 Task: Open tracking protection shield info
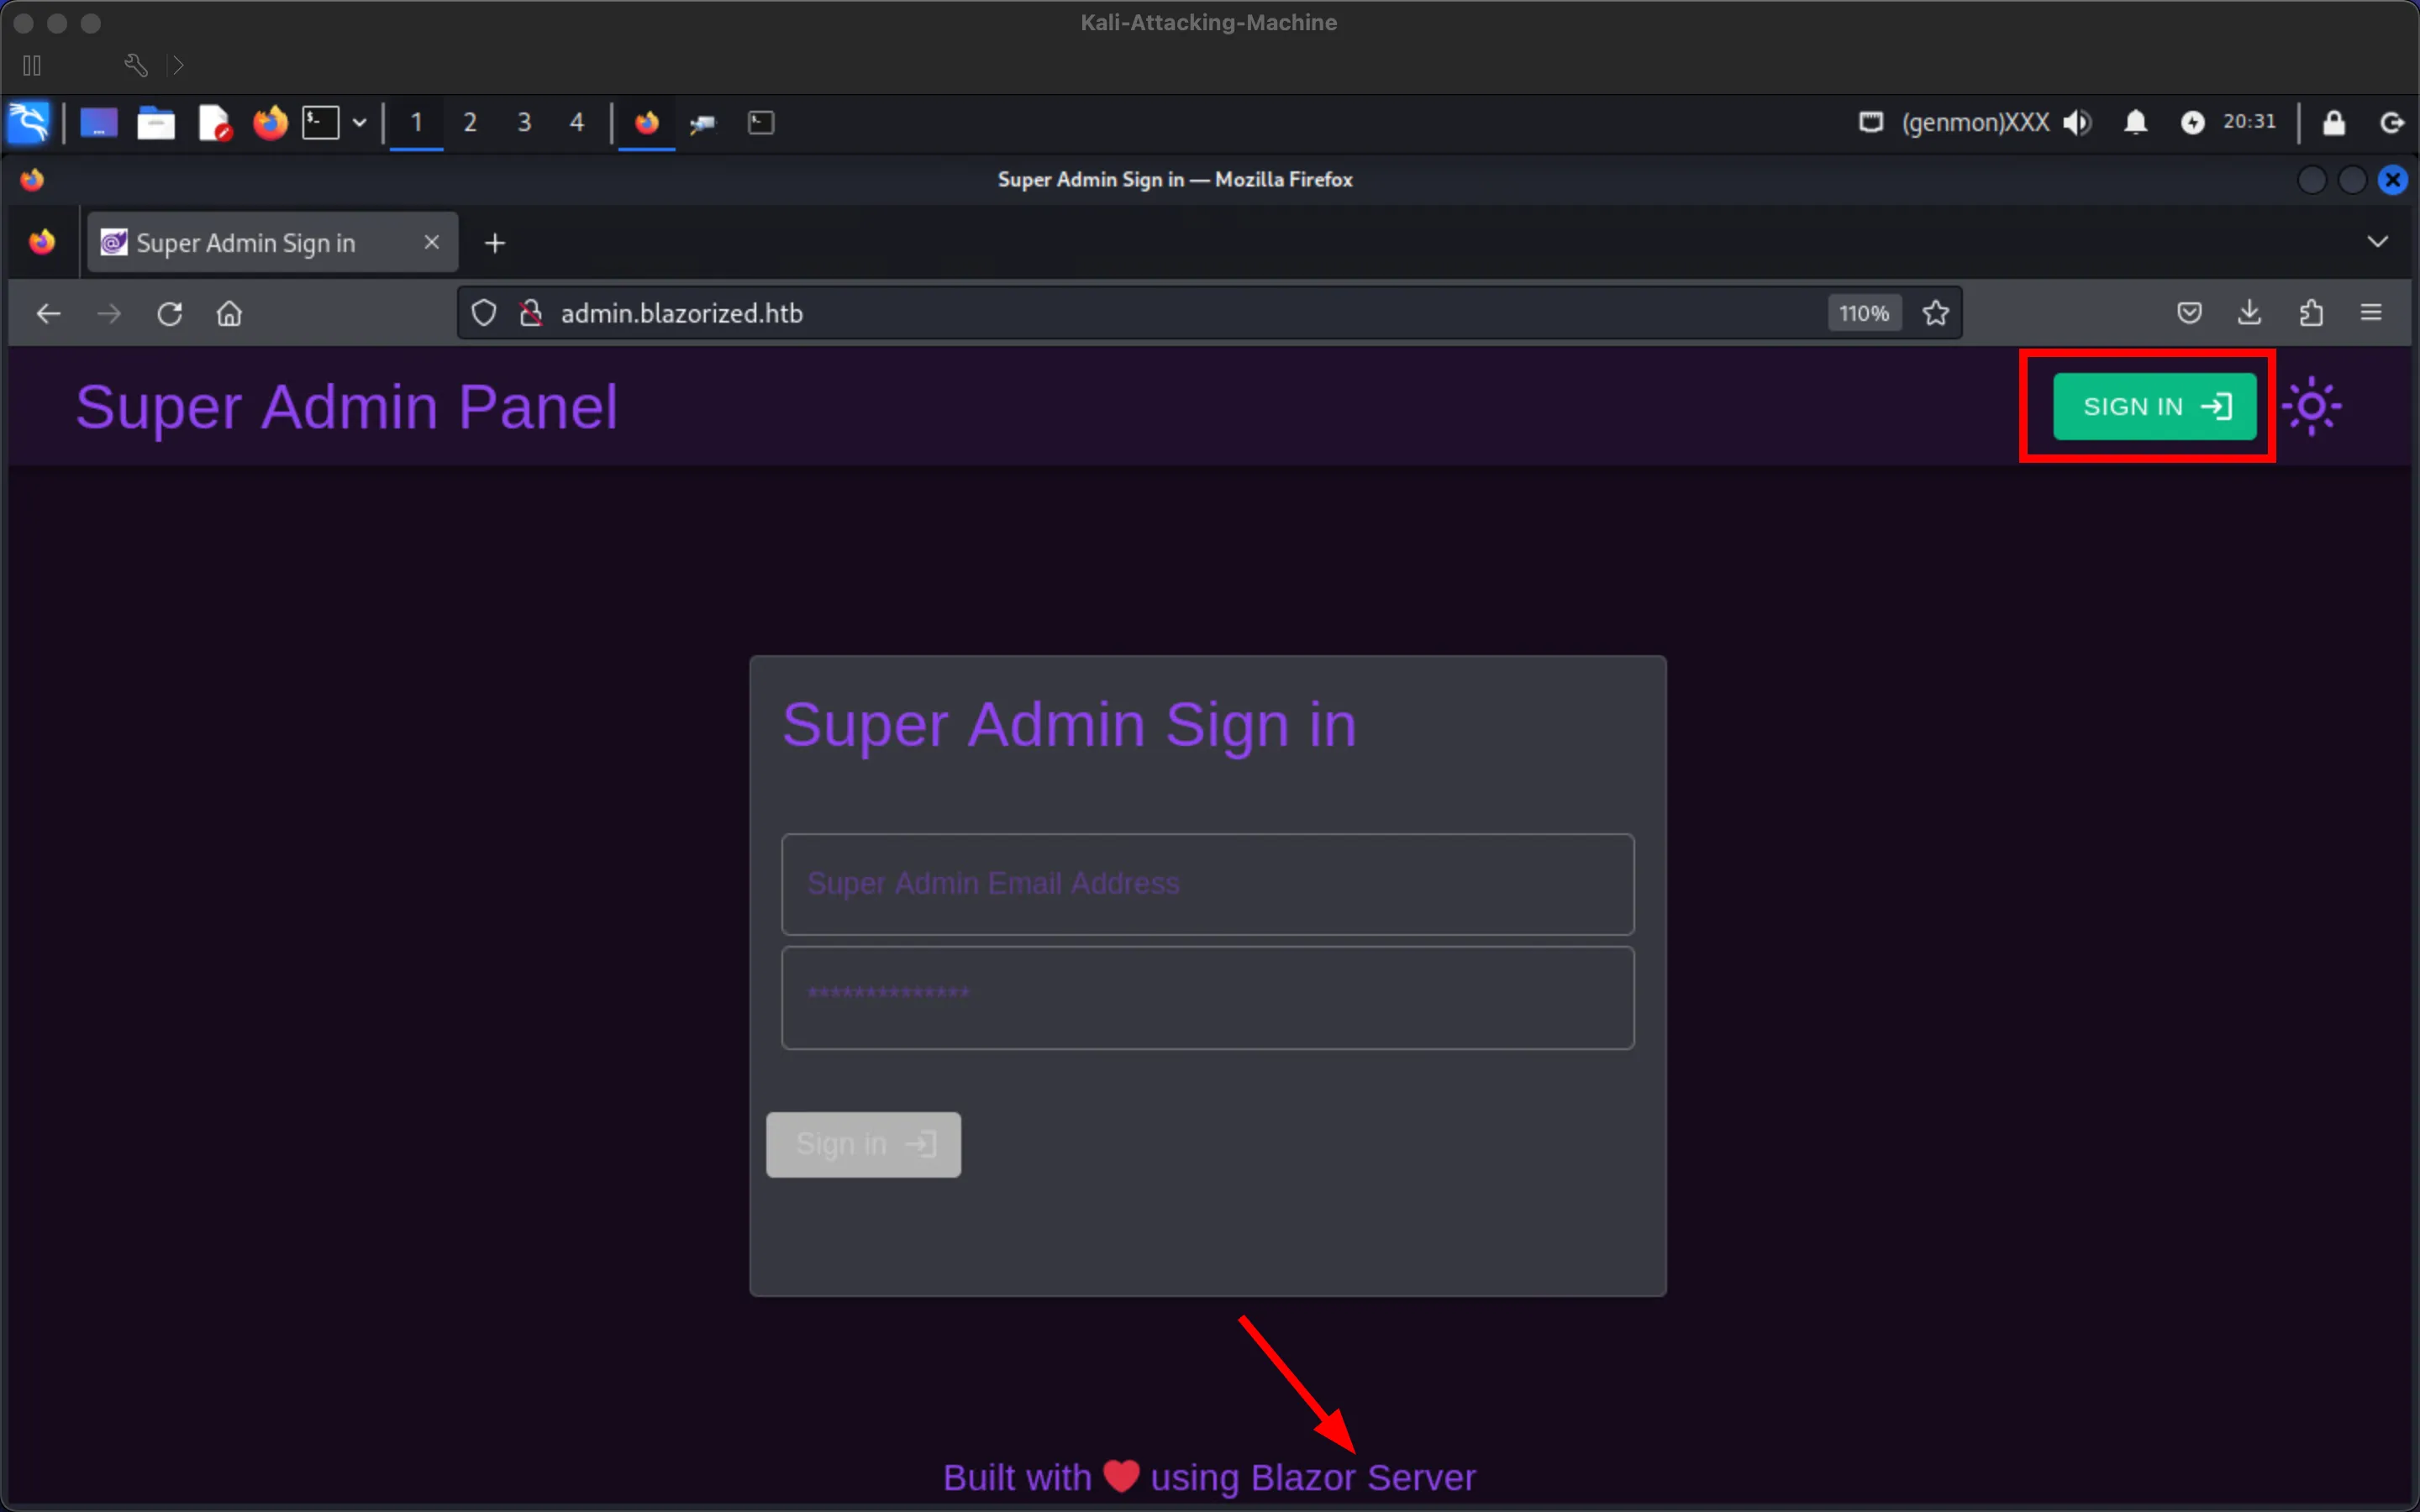(x=484, y=313)
